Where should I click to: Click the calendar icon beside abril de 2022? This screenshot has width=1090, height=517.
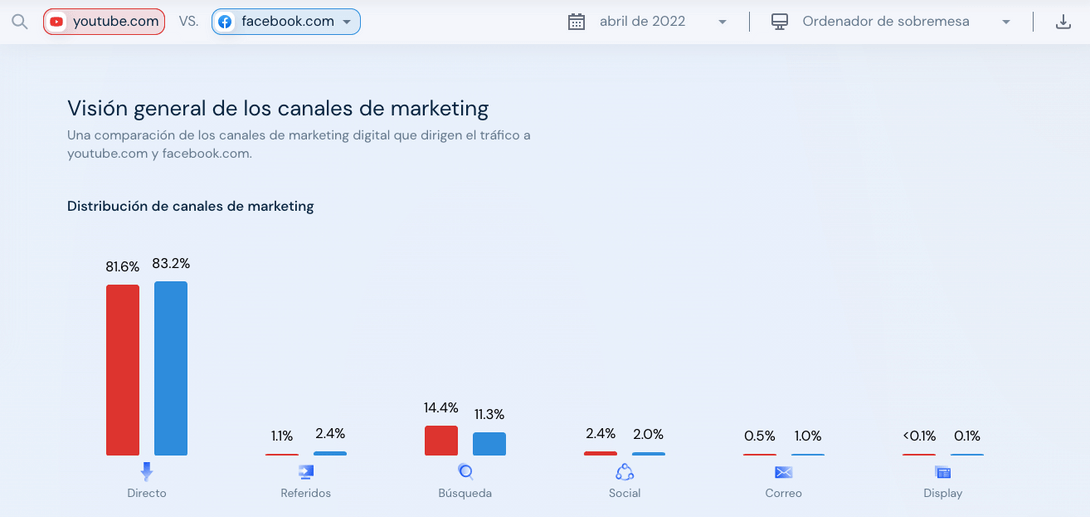pyautogui.click(x=576, y=22)
